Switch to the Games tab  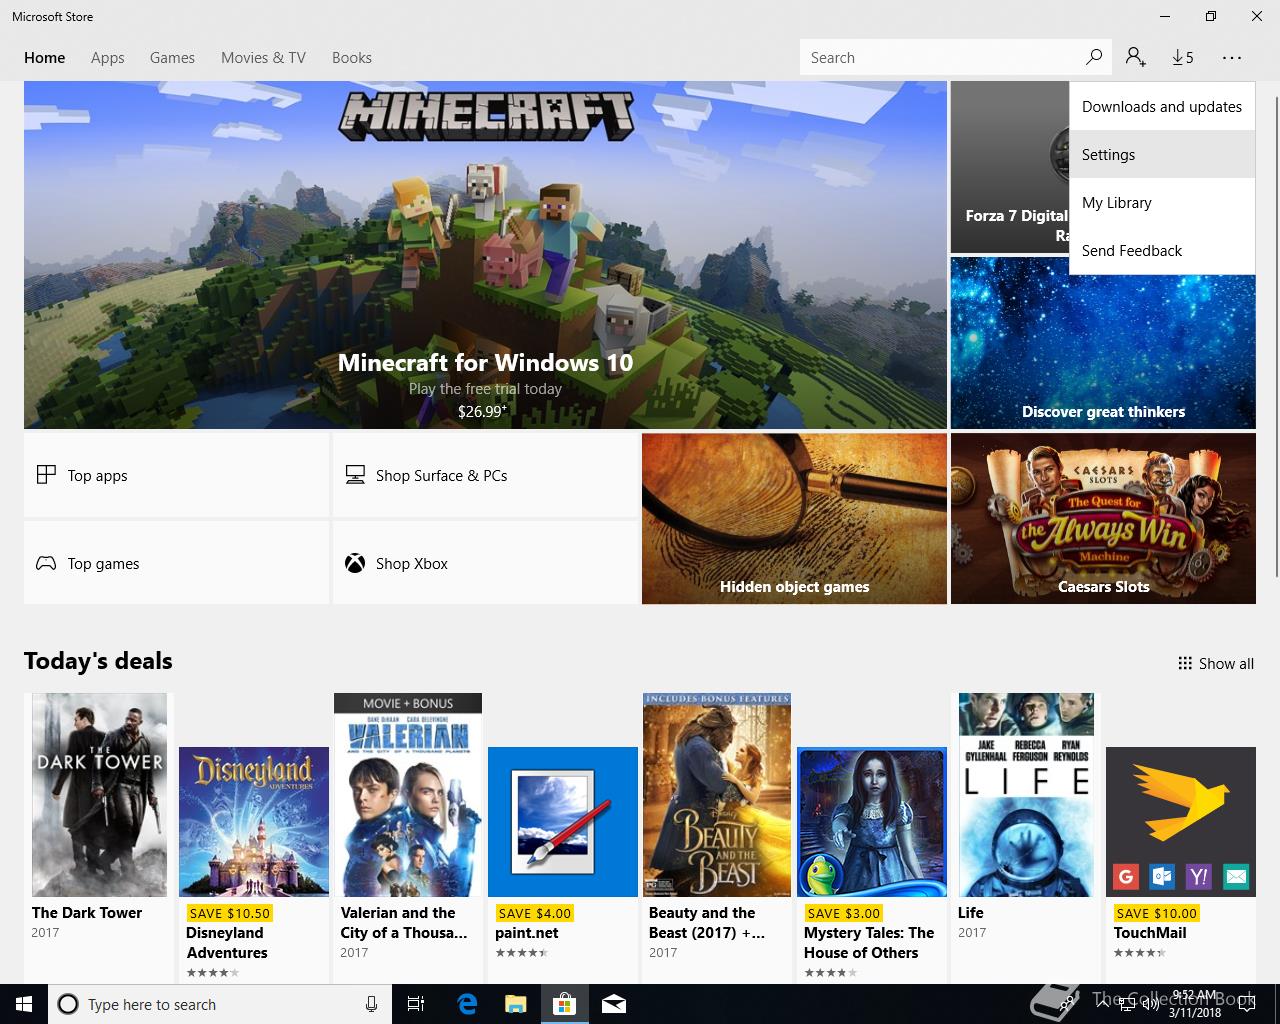point(172,57)
